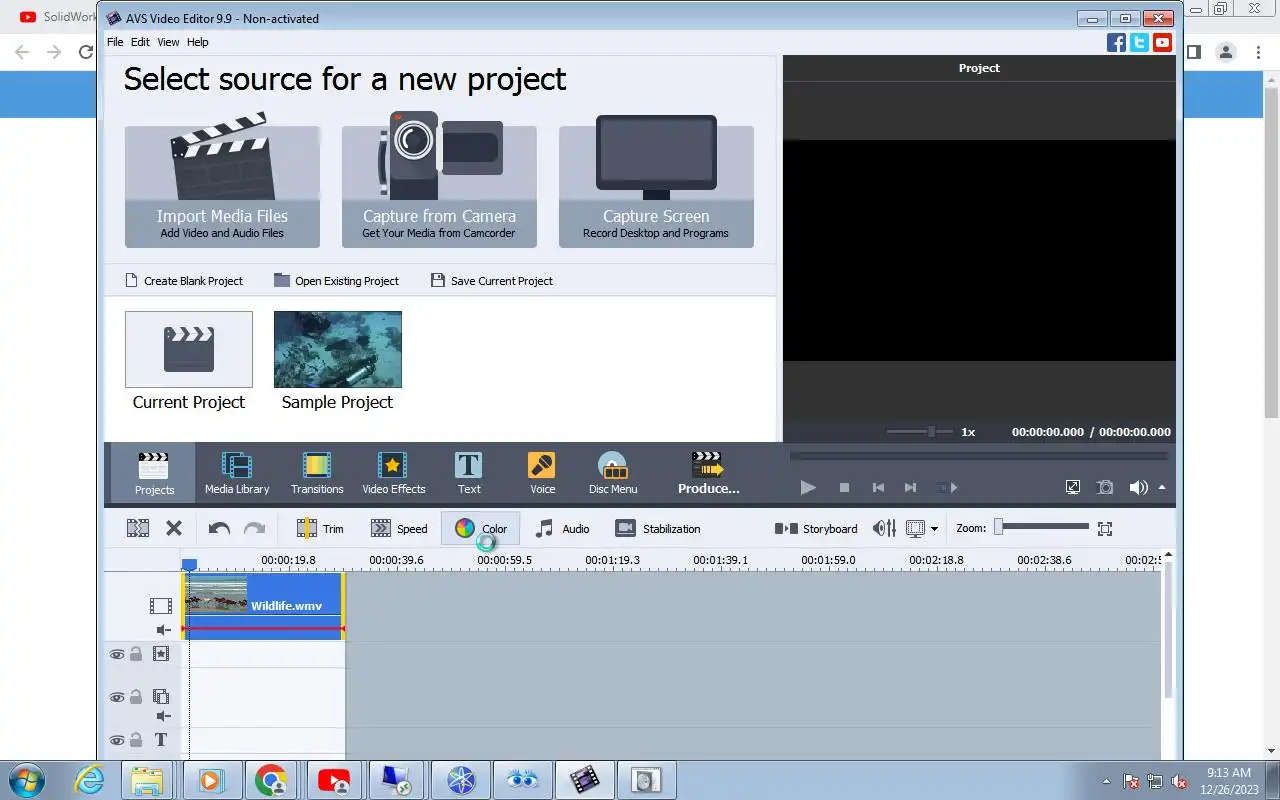Image resolution: width=1280 pixels, height=800 pixels.
Task: Click the Play button in preview
Action: click(808, 487)
